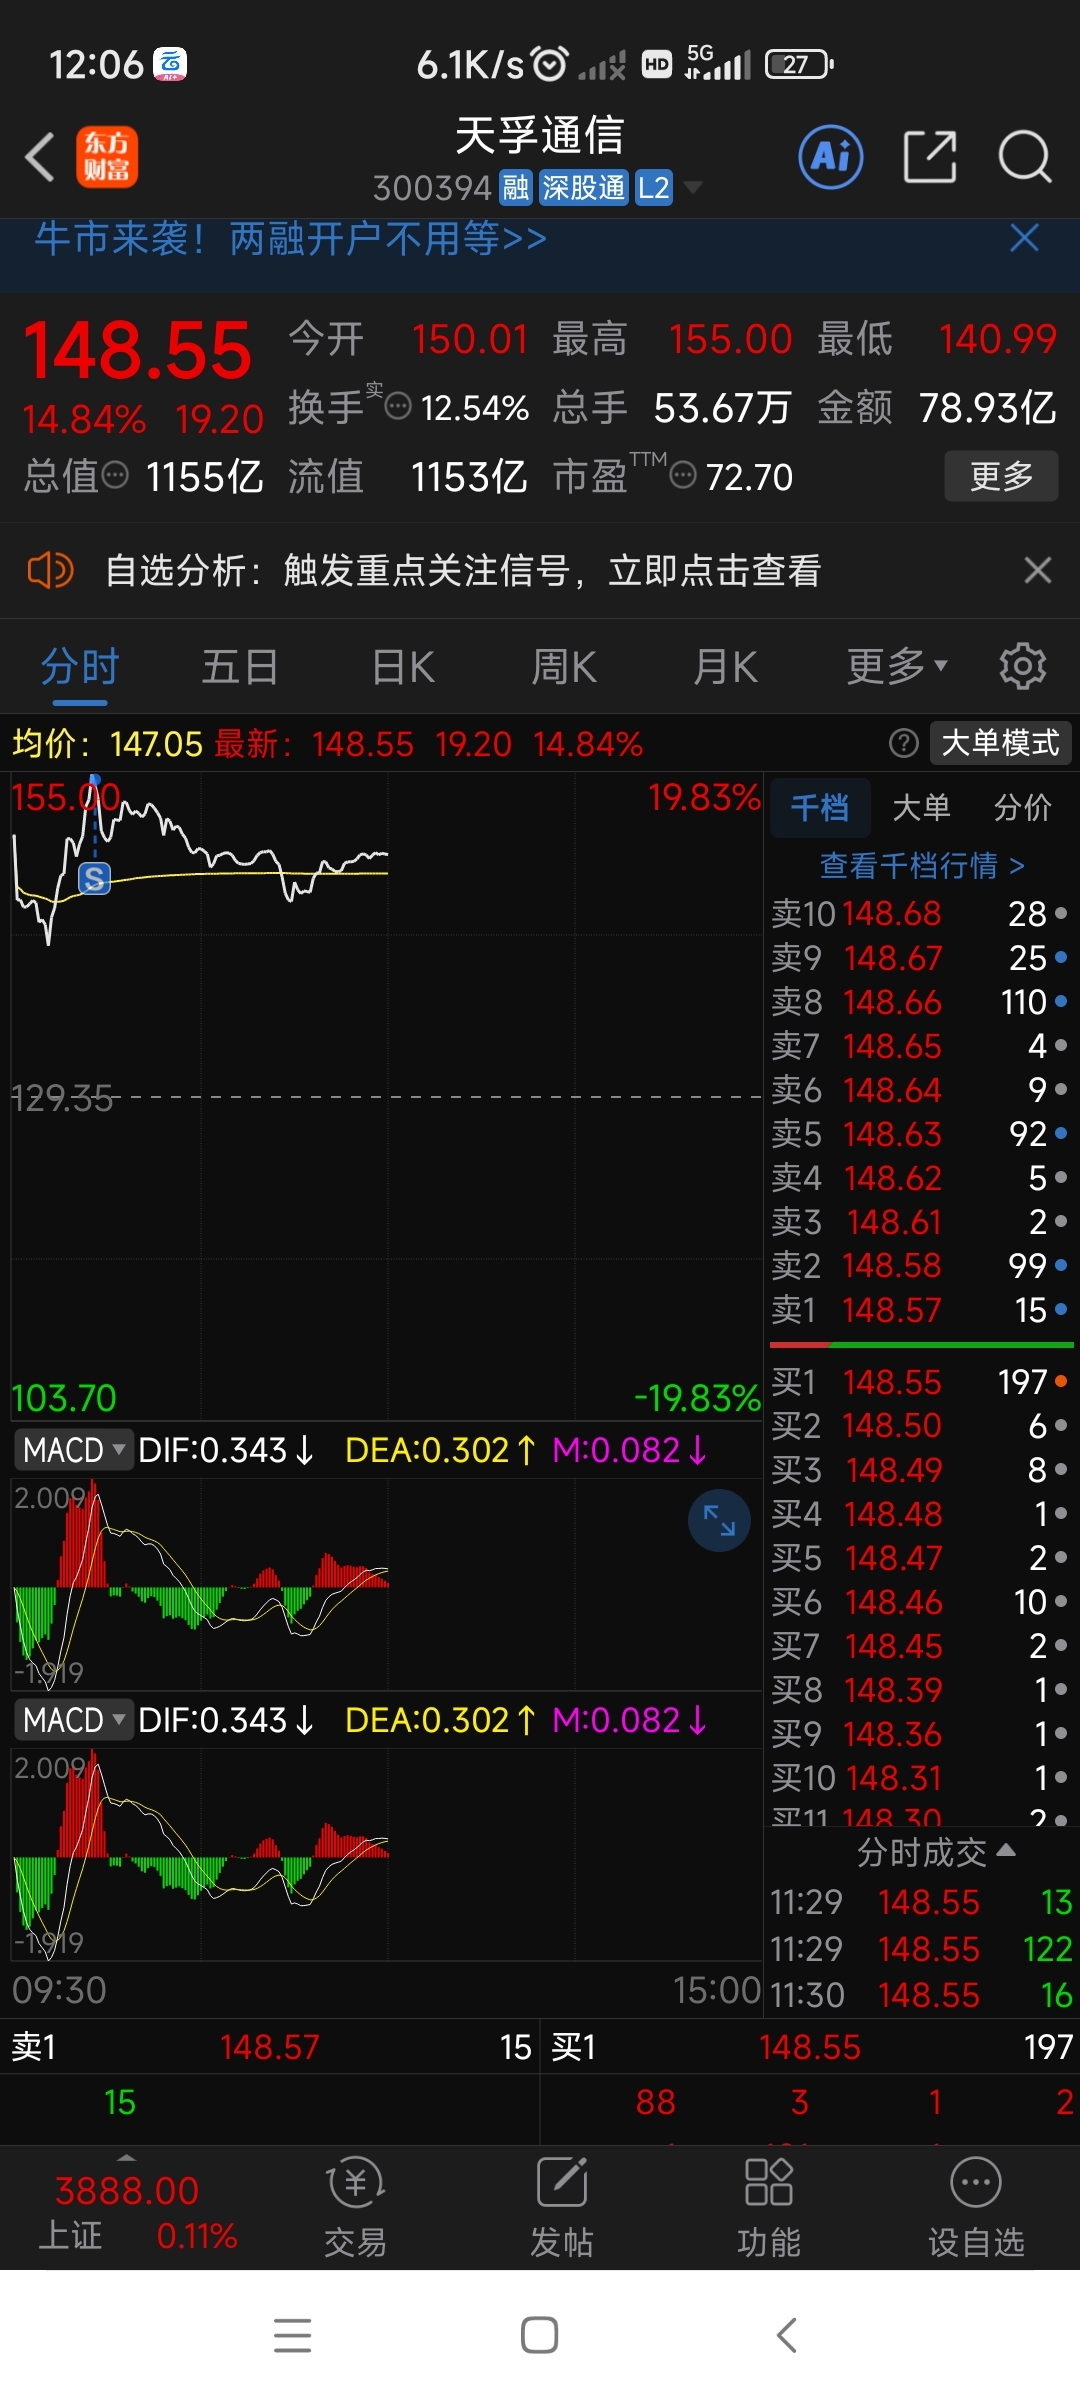
Task: Open second MACD indicator dropdown
Action: 74,1719
